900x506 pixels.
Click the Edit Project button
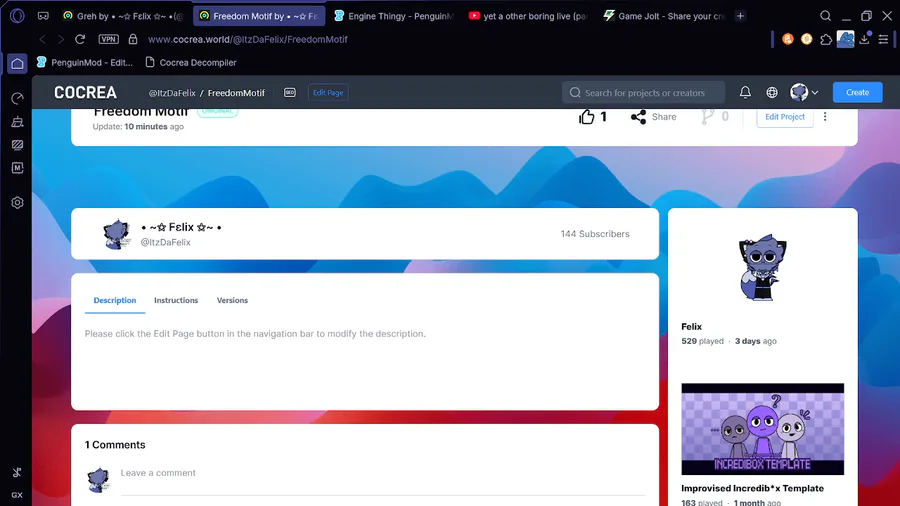pos(785,116)
